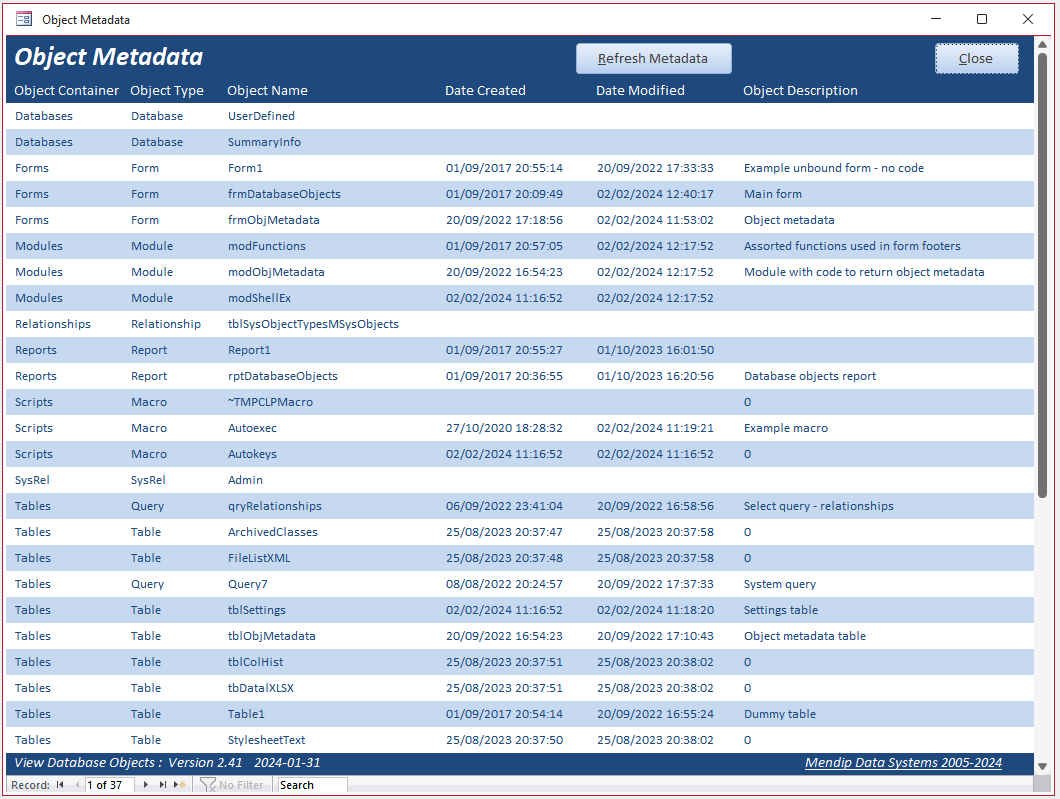Select tblSysObjectTypesMSysObjects relationship name
This screenshot has width=1060, height=799.
tap(313, 324)
